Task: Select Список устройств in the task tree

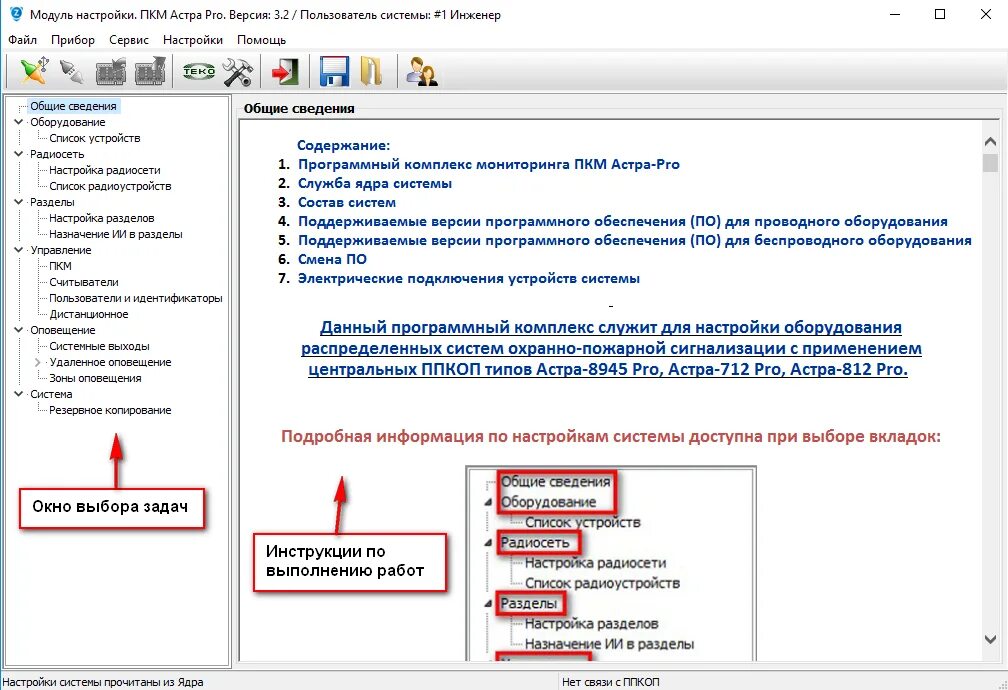Action: pos(94,138)
